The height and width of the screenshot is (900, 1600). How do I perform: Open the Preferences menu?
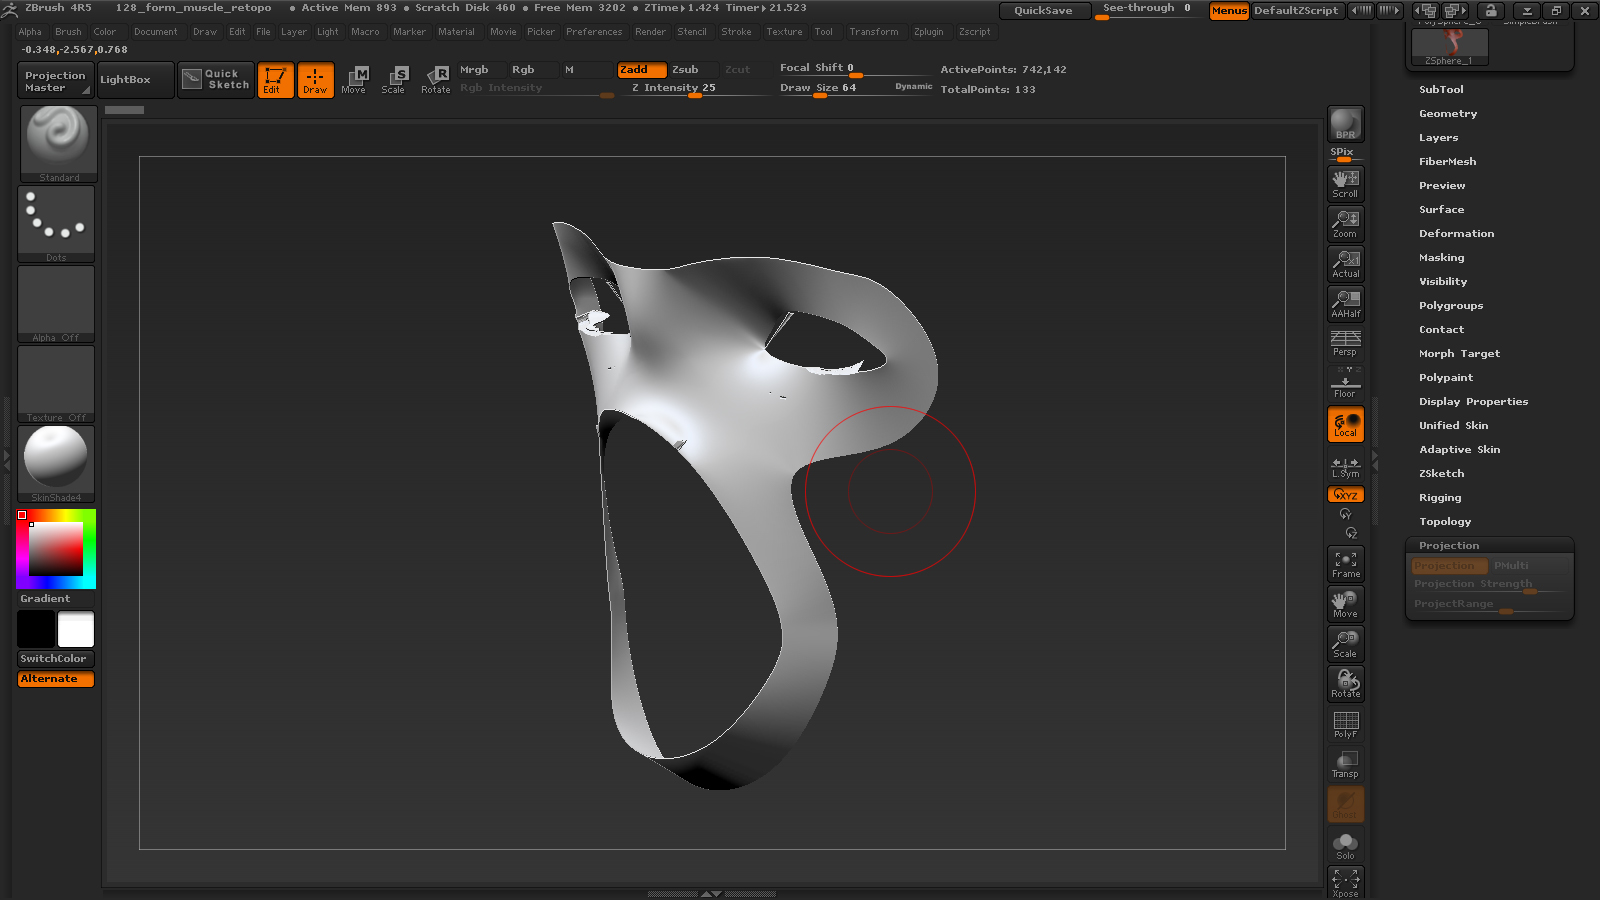point(595,31)
